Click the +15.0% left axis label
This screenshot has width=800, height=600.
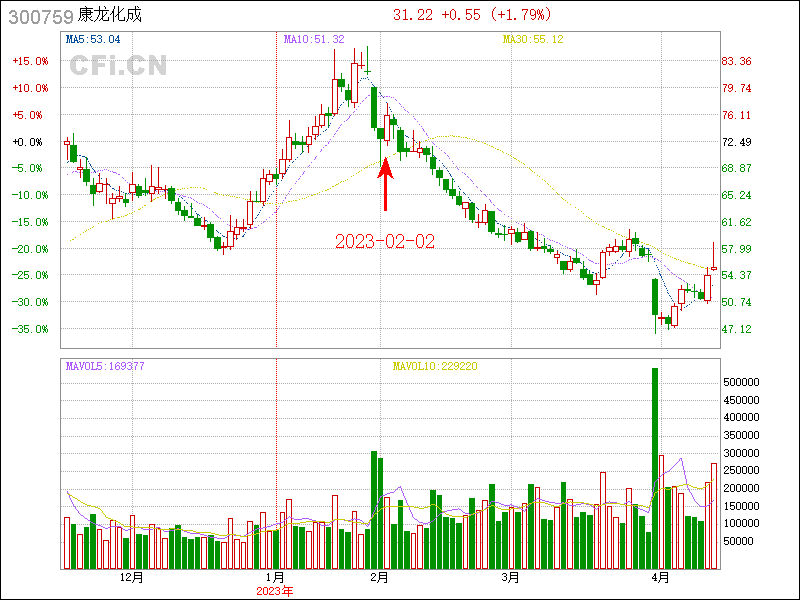click(x=30, y=61)
